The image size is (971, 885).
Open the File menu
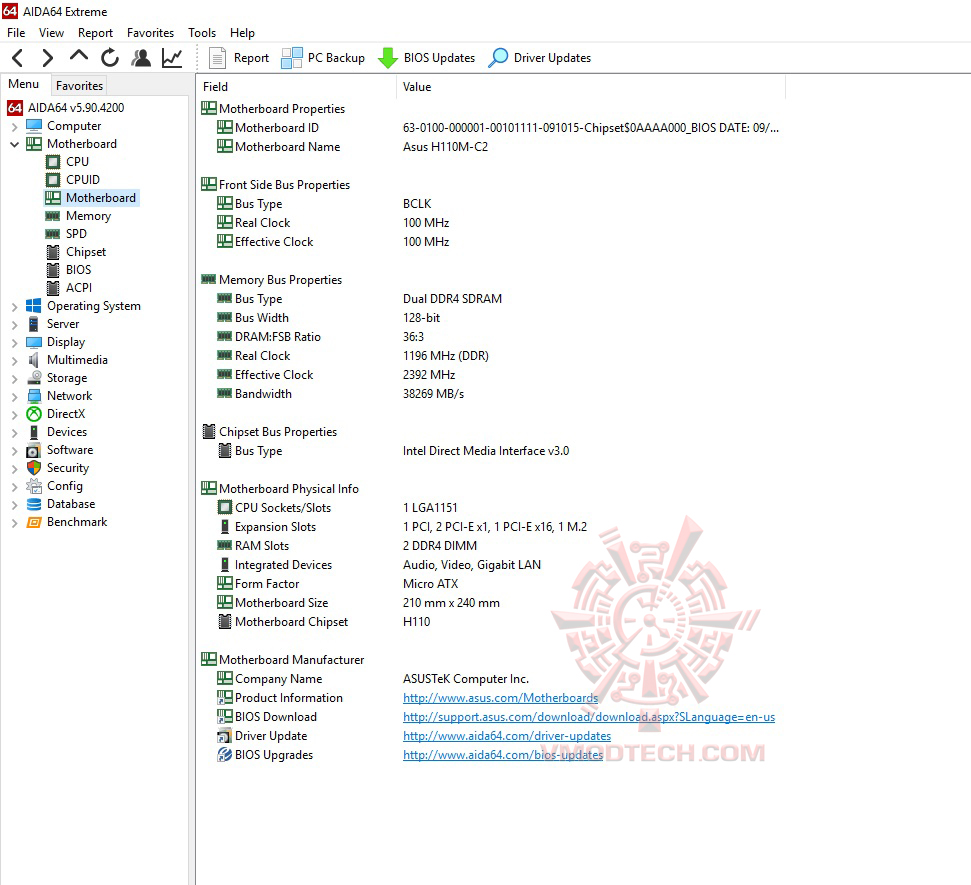pos(16,33)
